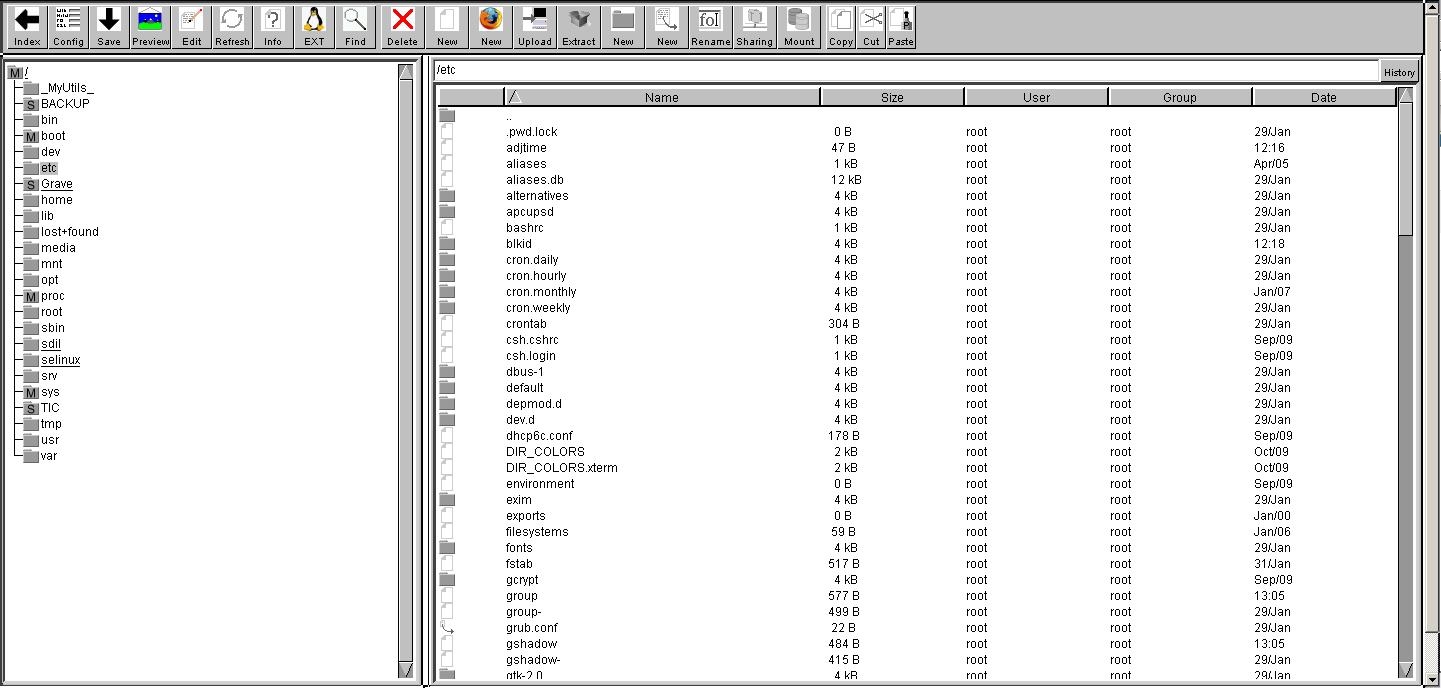The image size is (1441, 688).
Task: Select the BACKUP tree folder
Action: pyautogui.click(x=65, y=104)
